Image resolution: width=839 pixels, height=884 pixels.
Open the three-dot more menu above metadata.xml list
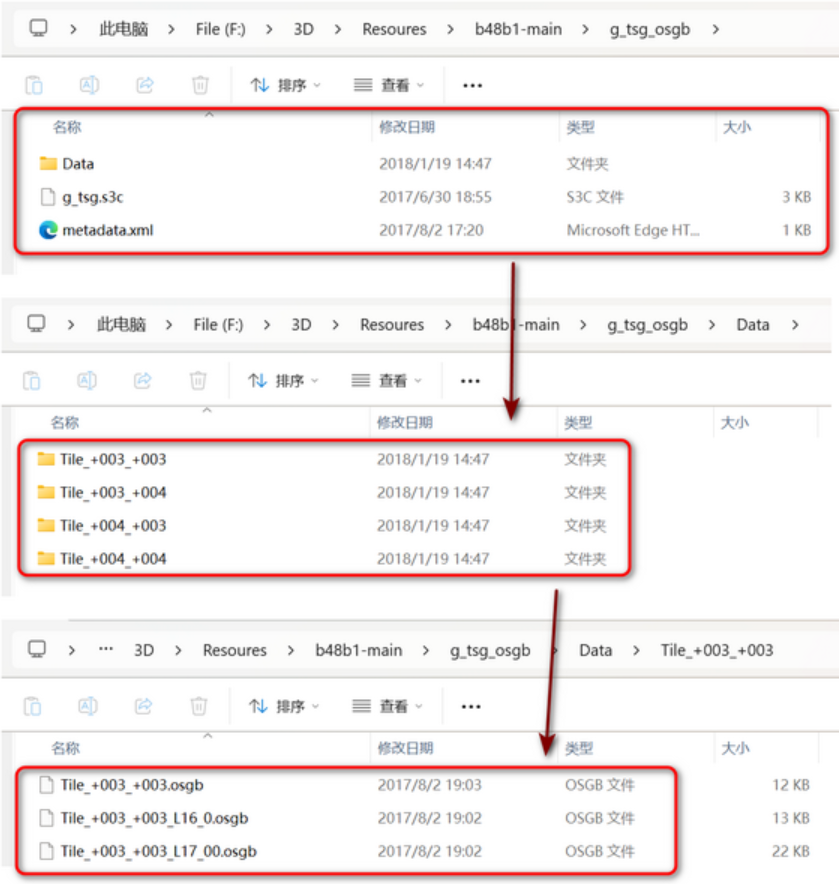[473, 86]
